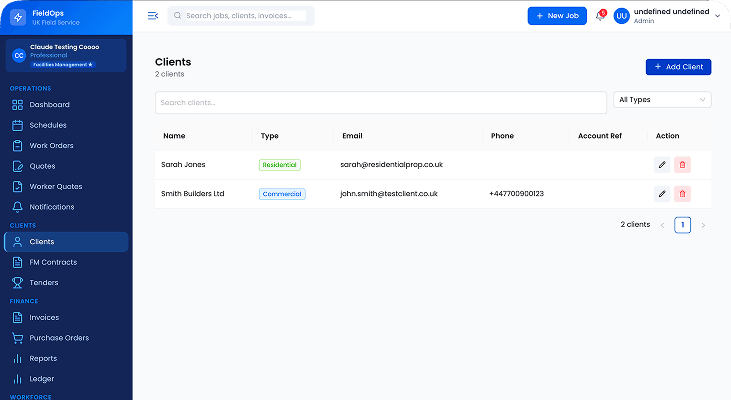Image resolution: width=731 pixels, height=400 pixels.
Task: Open FM Contracts in sidebar
Action: coord(66,262)
